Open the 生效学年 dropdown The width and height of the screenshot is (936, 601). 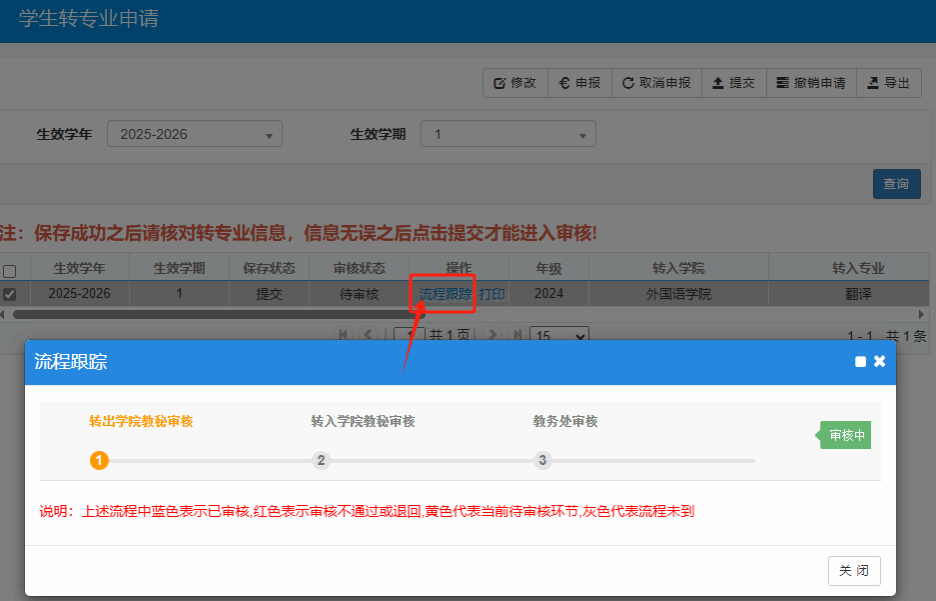point(195,134)
